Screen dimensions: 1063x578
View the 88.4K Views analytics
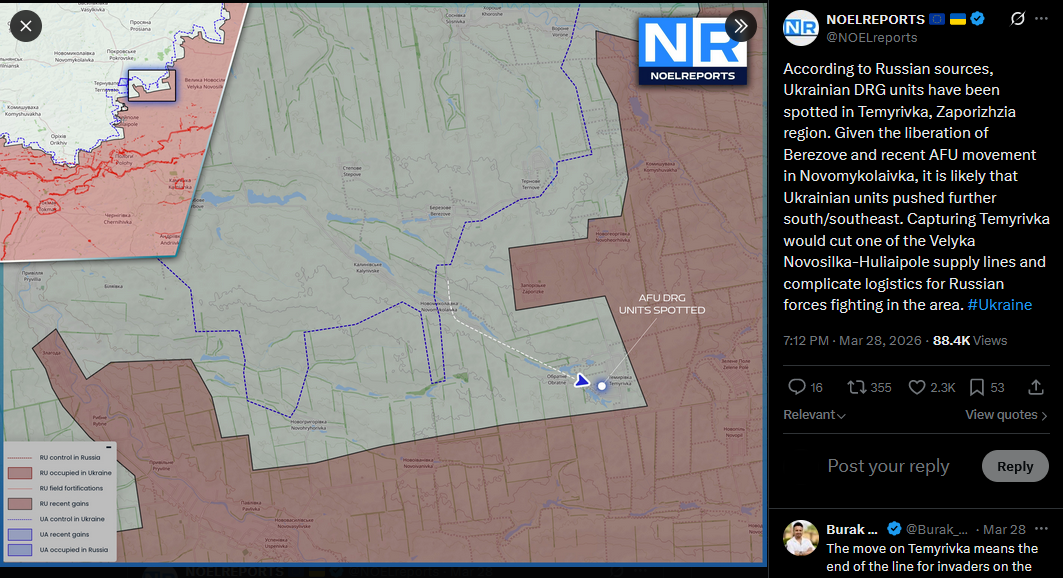click(969, 341)
